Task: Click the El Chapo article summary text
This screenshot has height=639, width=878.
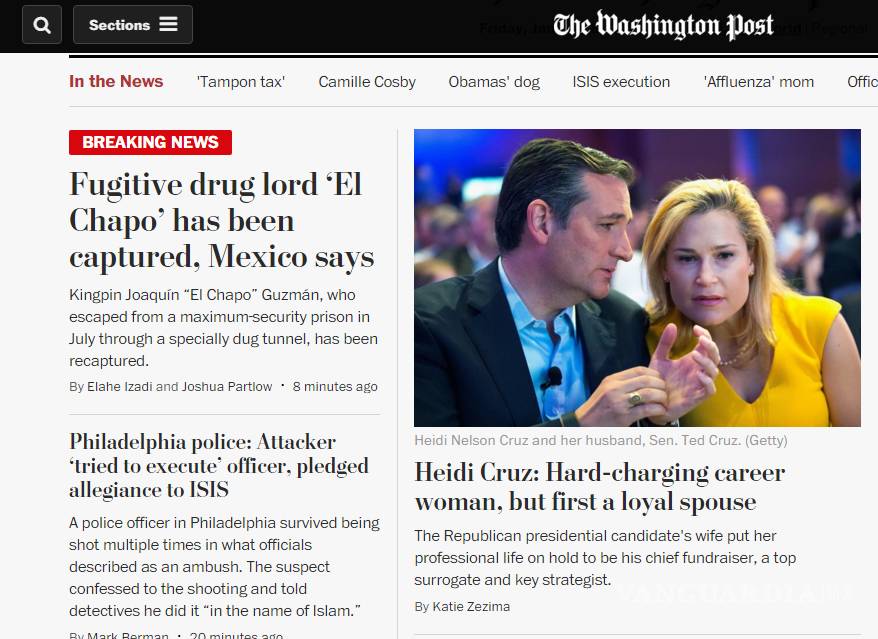Action: (223, 328)
